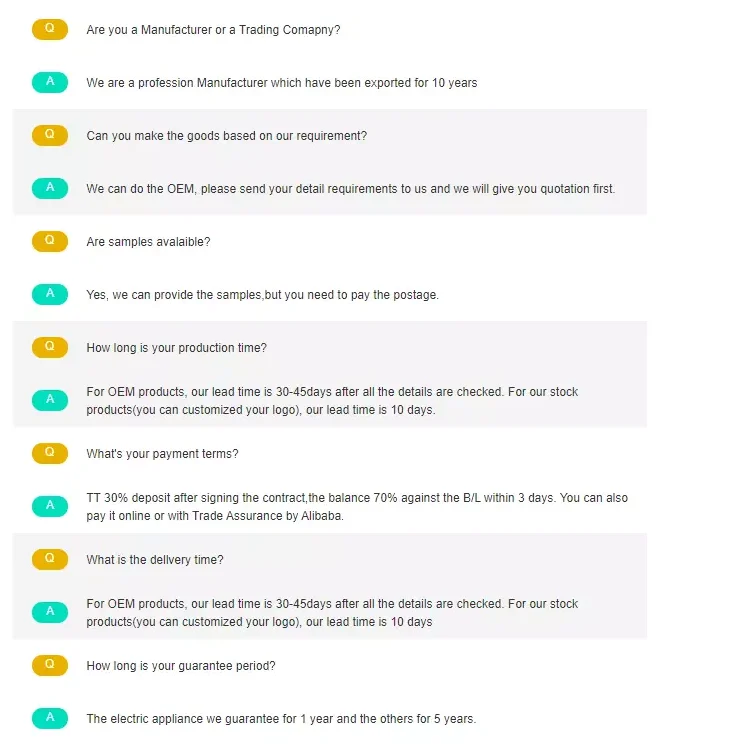Click the Q badge next to the samples available question
The image size is (750, 753).
click(x=50, y=241)
